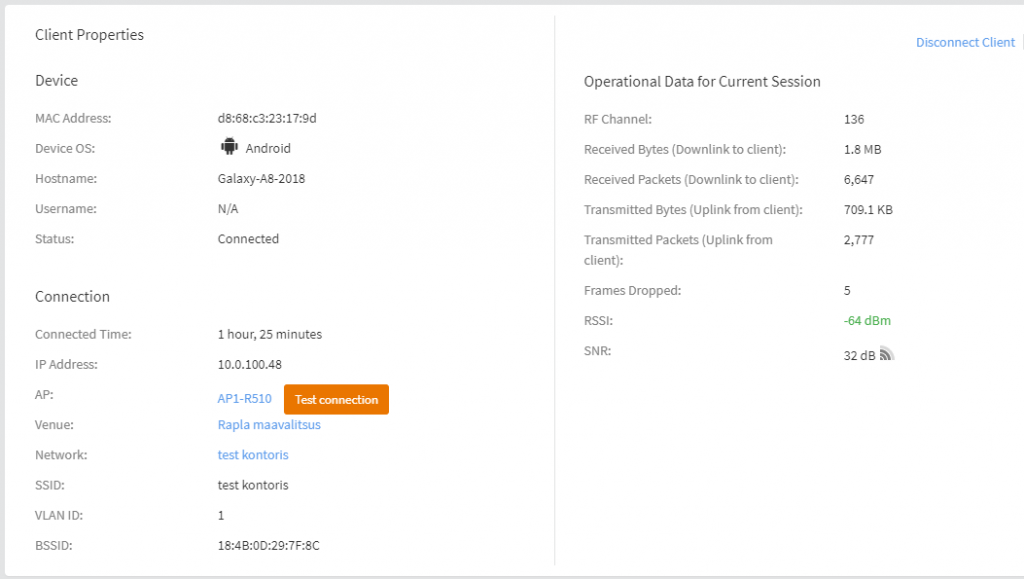Open the AP1-R510 access point link
This screenshot has height=579, width=1024.
click(x=244, y=399)
